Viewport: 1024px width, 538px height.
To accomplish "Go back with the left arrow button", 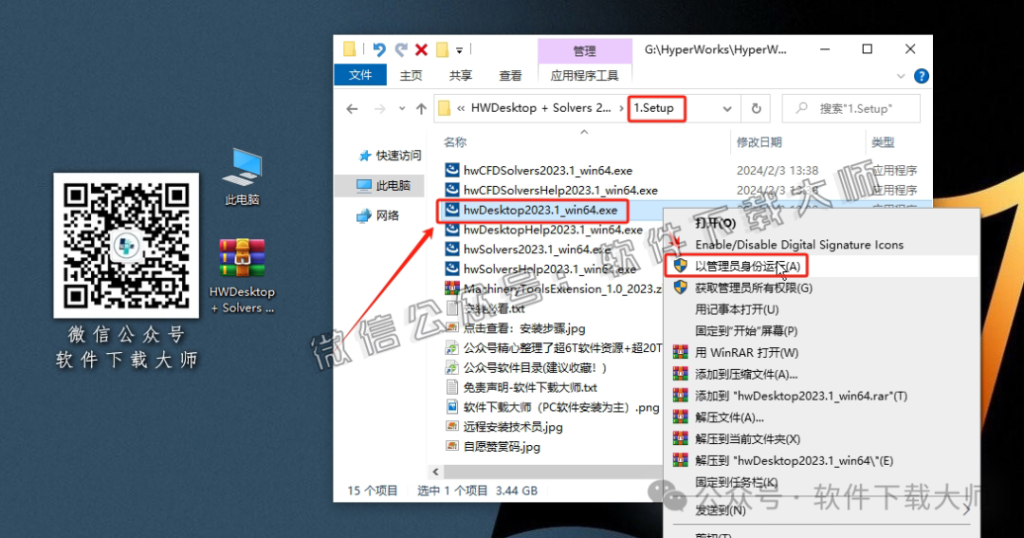I will click(x=352, y=109).
